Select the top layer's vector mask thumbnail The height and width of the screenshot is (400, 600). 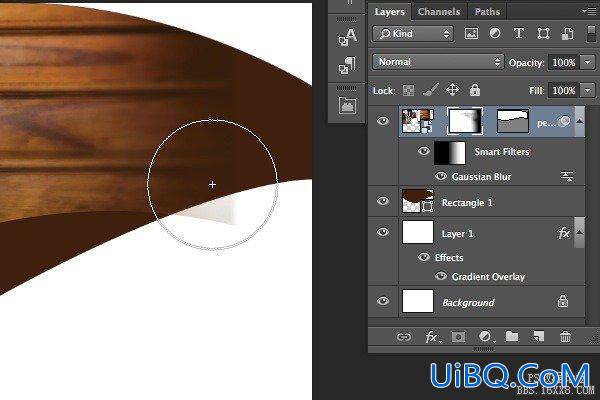click(x=513, y=121)
